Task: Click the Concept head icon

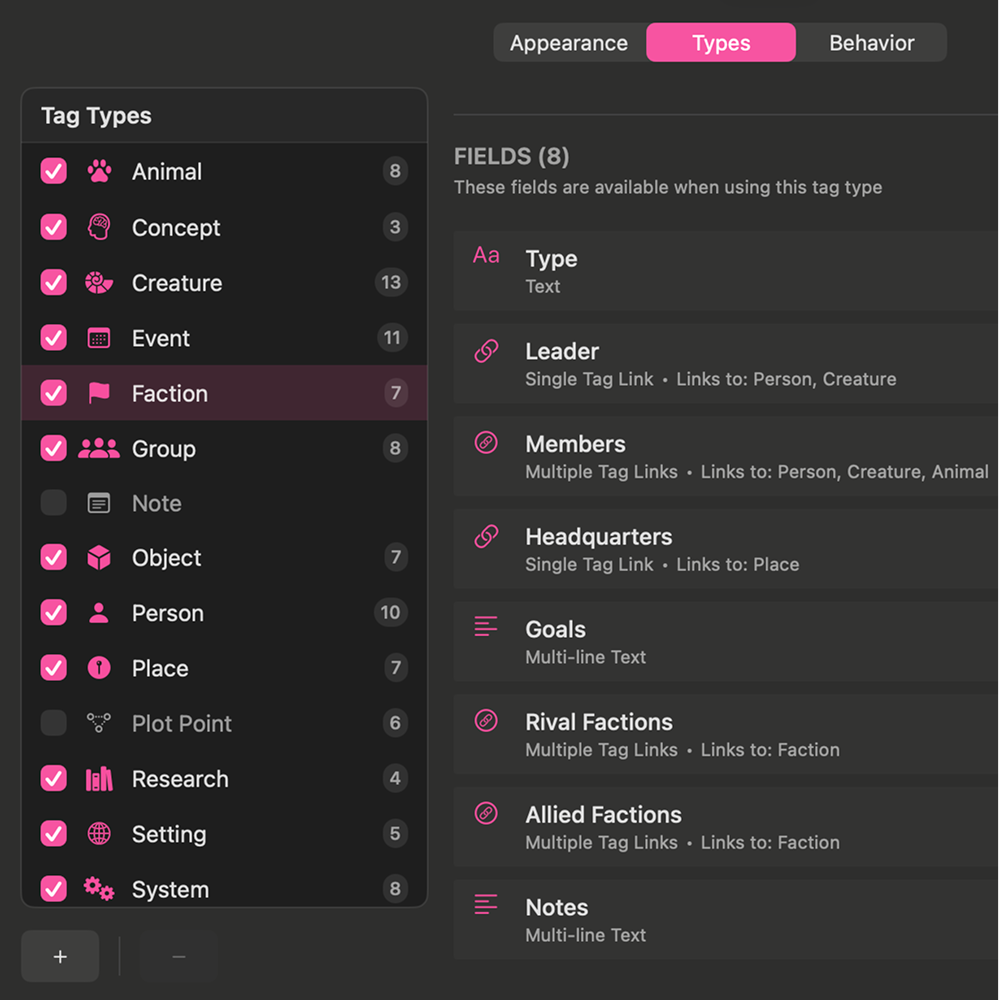Action: 98,227
